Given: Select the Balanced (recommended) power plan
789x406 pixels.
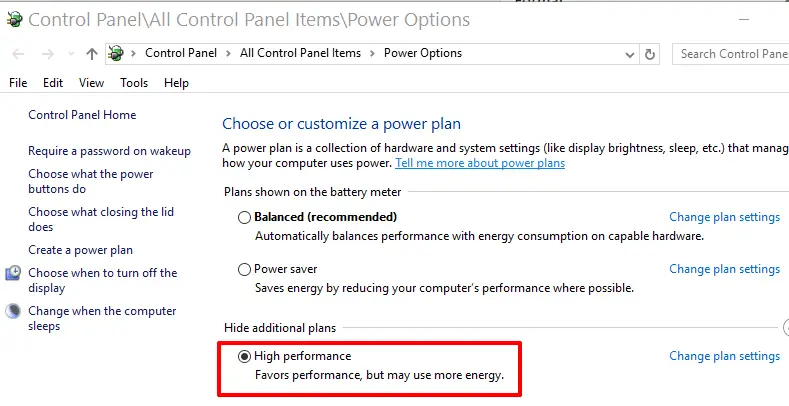Looking at the screenshot, I should point(244,217).
